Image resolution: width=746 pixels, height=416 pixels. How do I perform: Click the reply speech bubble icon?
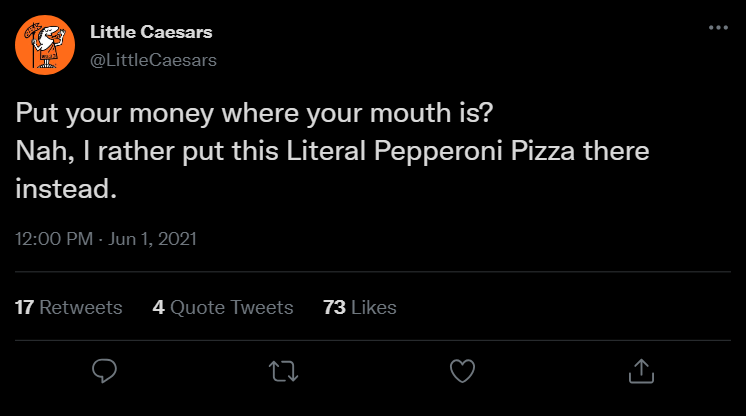click(105, 371)
